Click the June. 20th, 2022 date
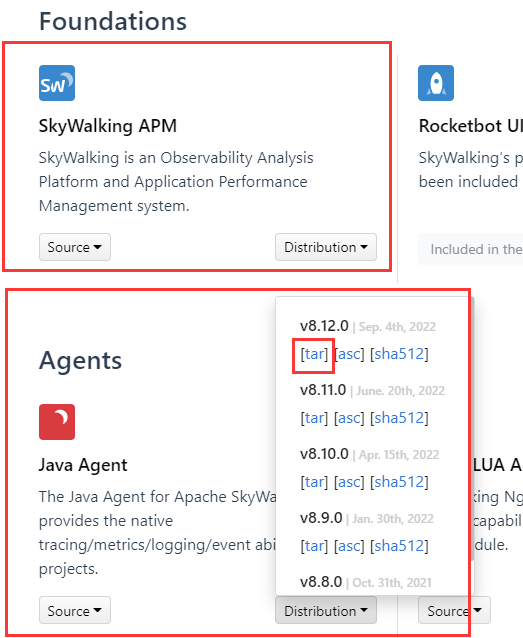 tap(400, 391)
